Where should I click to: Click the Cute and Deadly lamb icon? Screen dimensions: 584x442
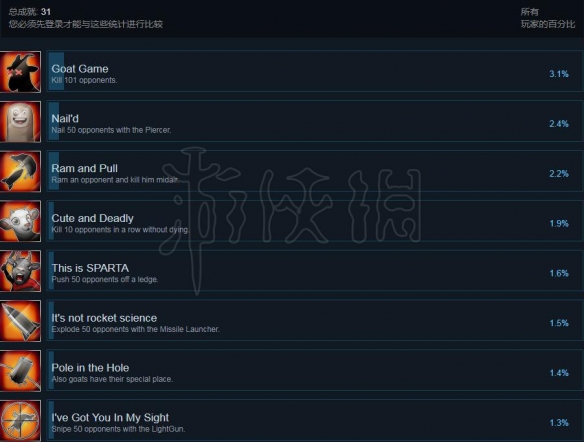20,221
